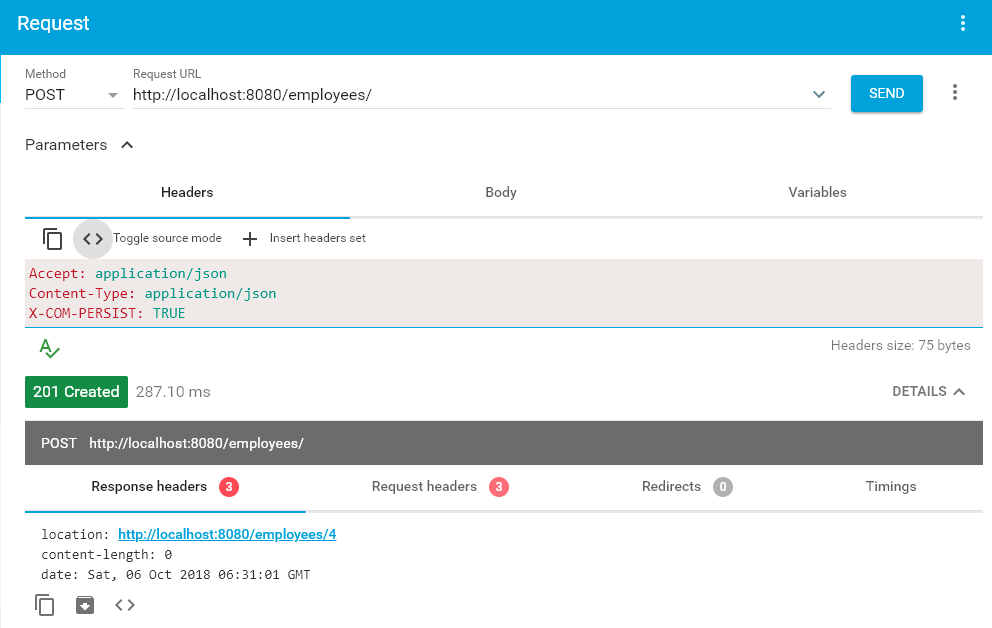Click the SEND button
Image resolution: width=992 pixels, height=628 pixels.
pyautogui.click(x=886, y=92)
